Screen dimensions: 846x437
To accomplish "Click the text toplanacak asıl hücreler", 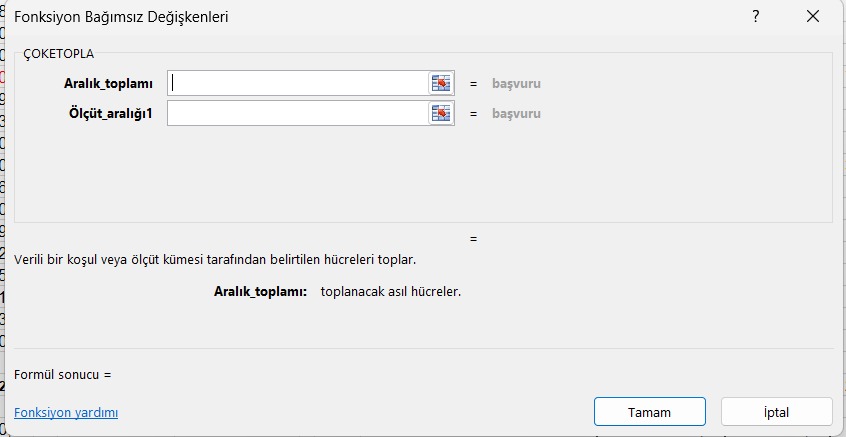I will [391, 292].
